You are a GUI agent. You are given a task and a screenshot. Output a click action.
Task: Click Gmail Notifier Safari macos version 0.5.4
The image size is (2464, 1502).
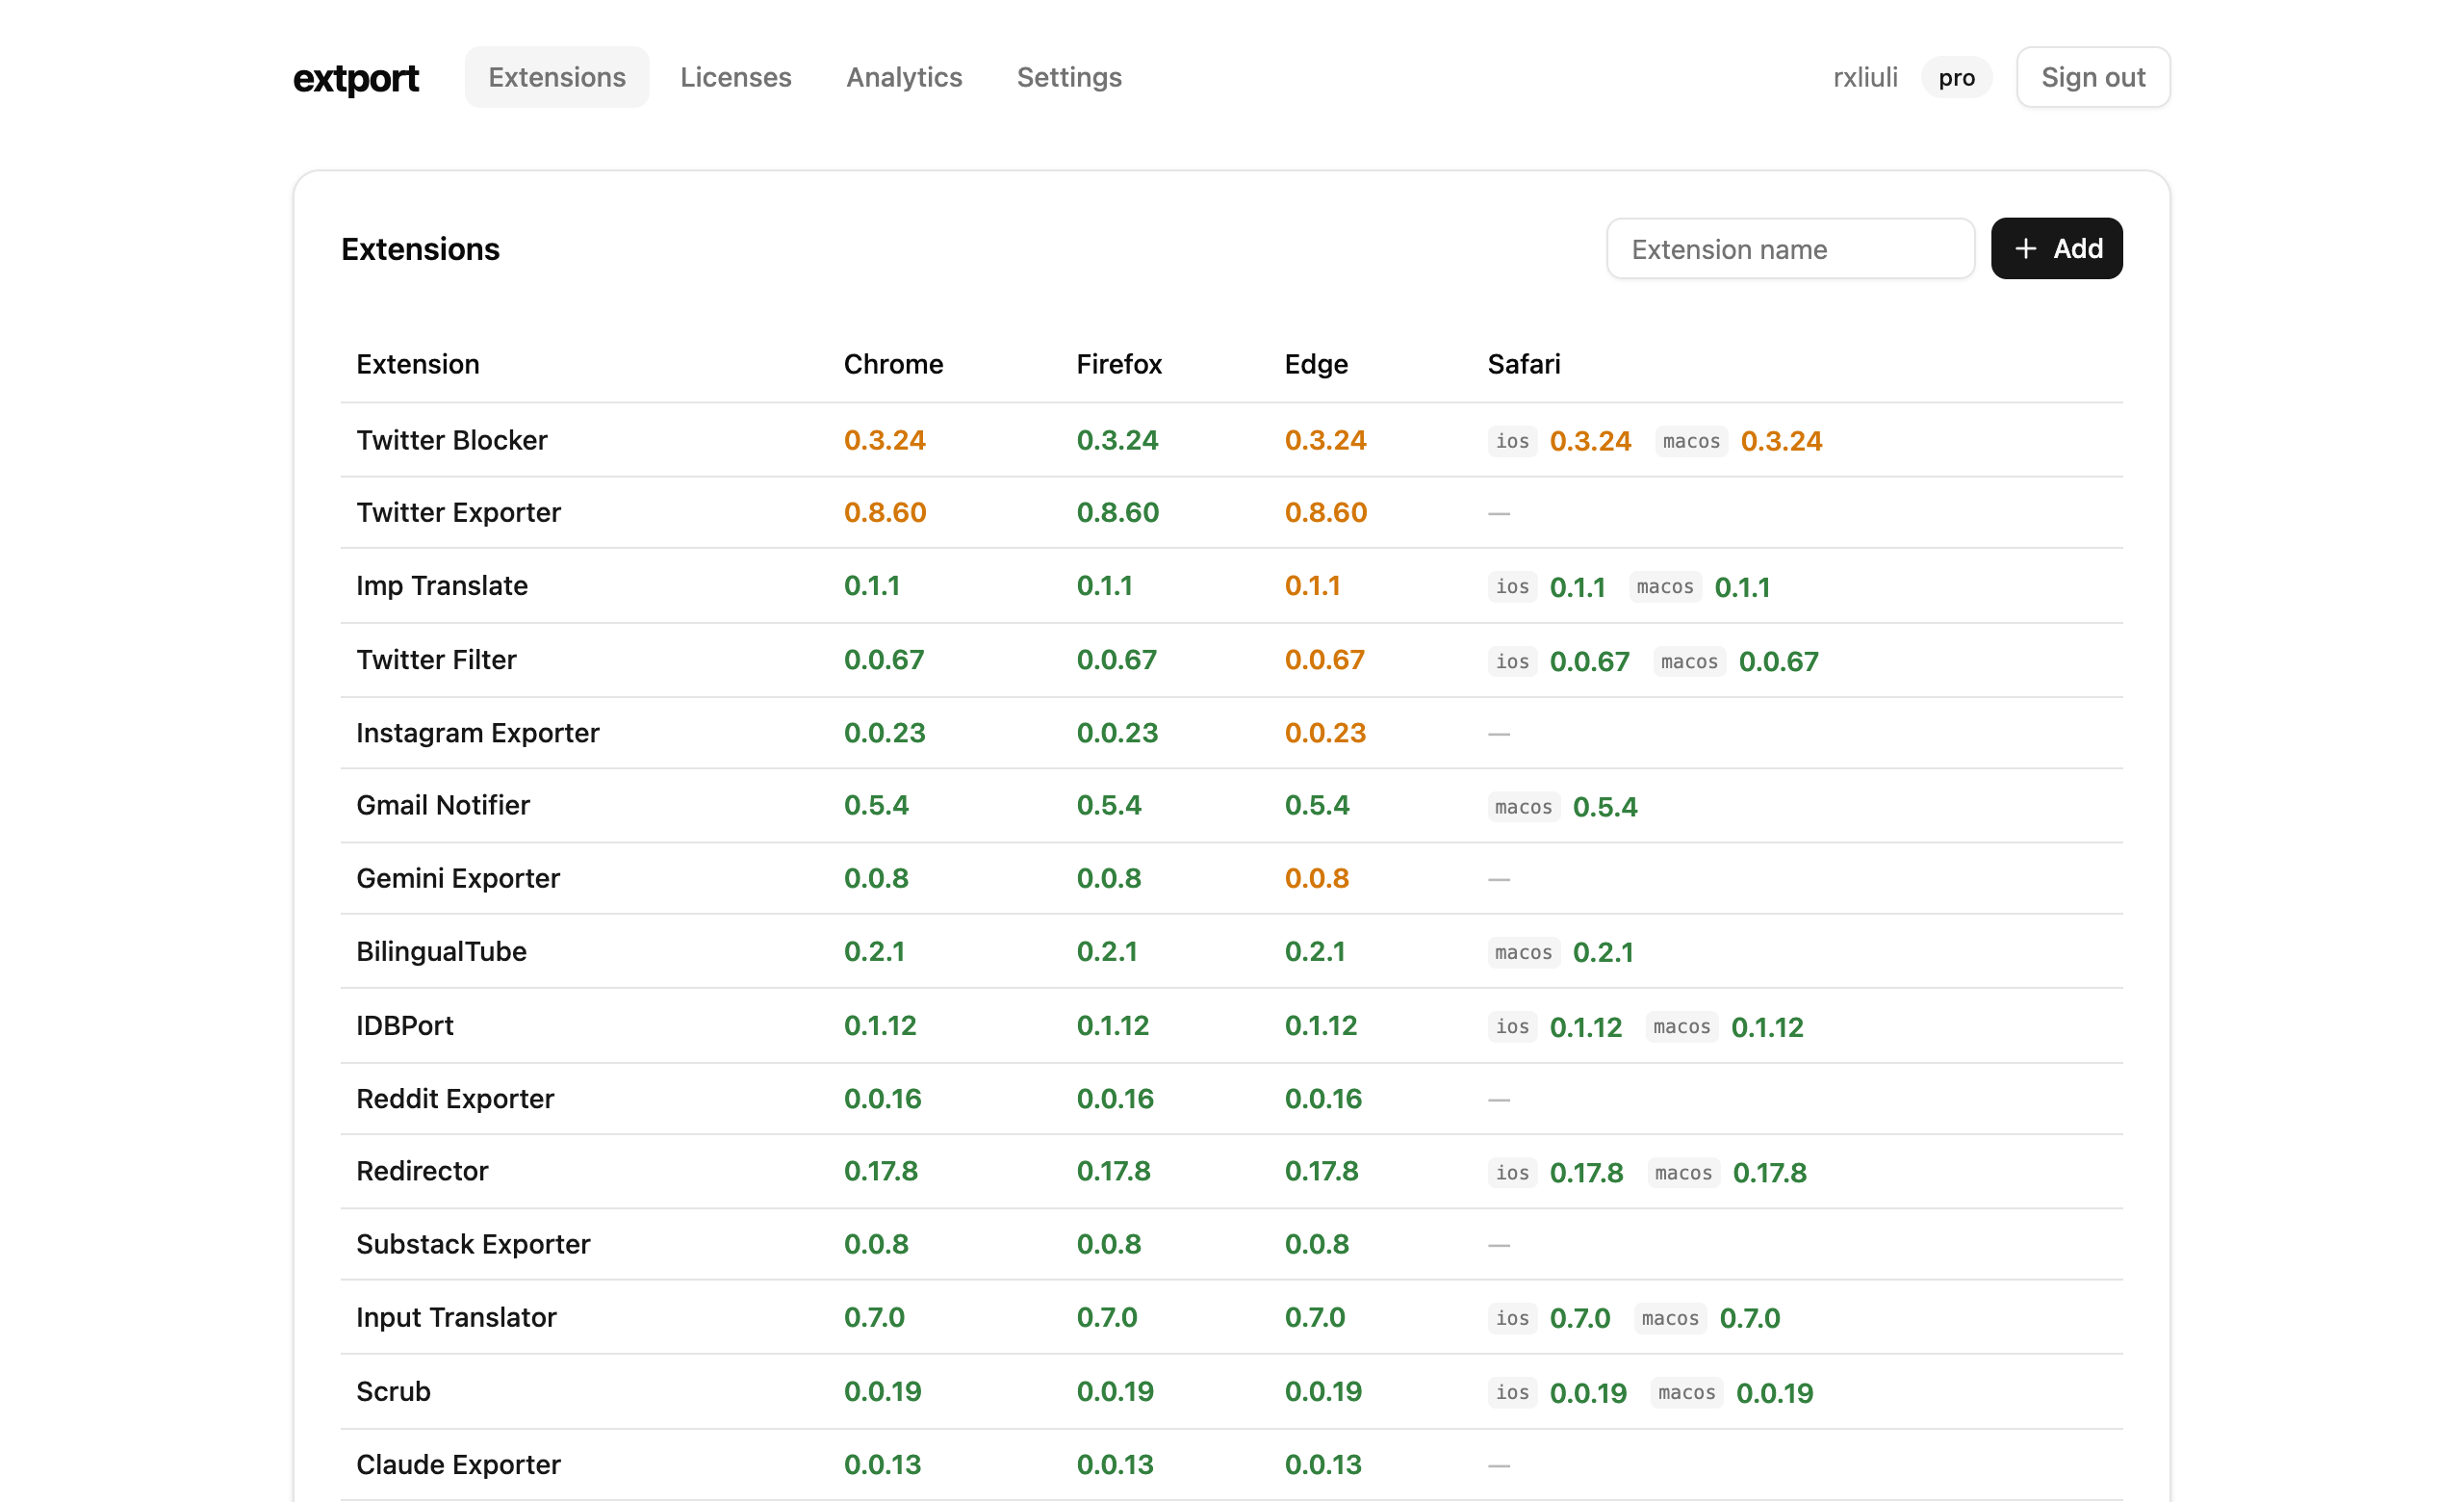click(1605, 806)
